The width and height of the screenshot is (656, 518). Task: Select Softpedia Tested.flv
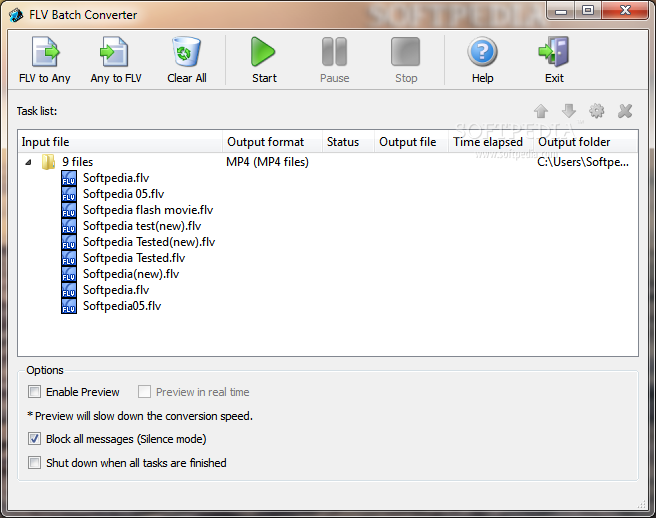[134, 258]
